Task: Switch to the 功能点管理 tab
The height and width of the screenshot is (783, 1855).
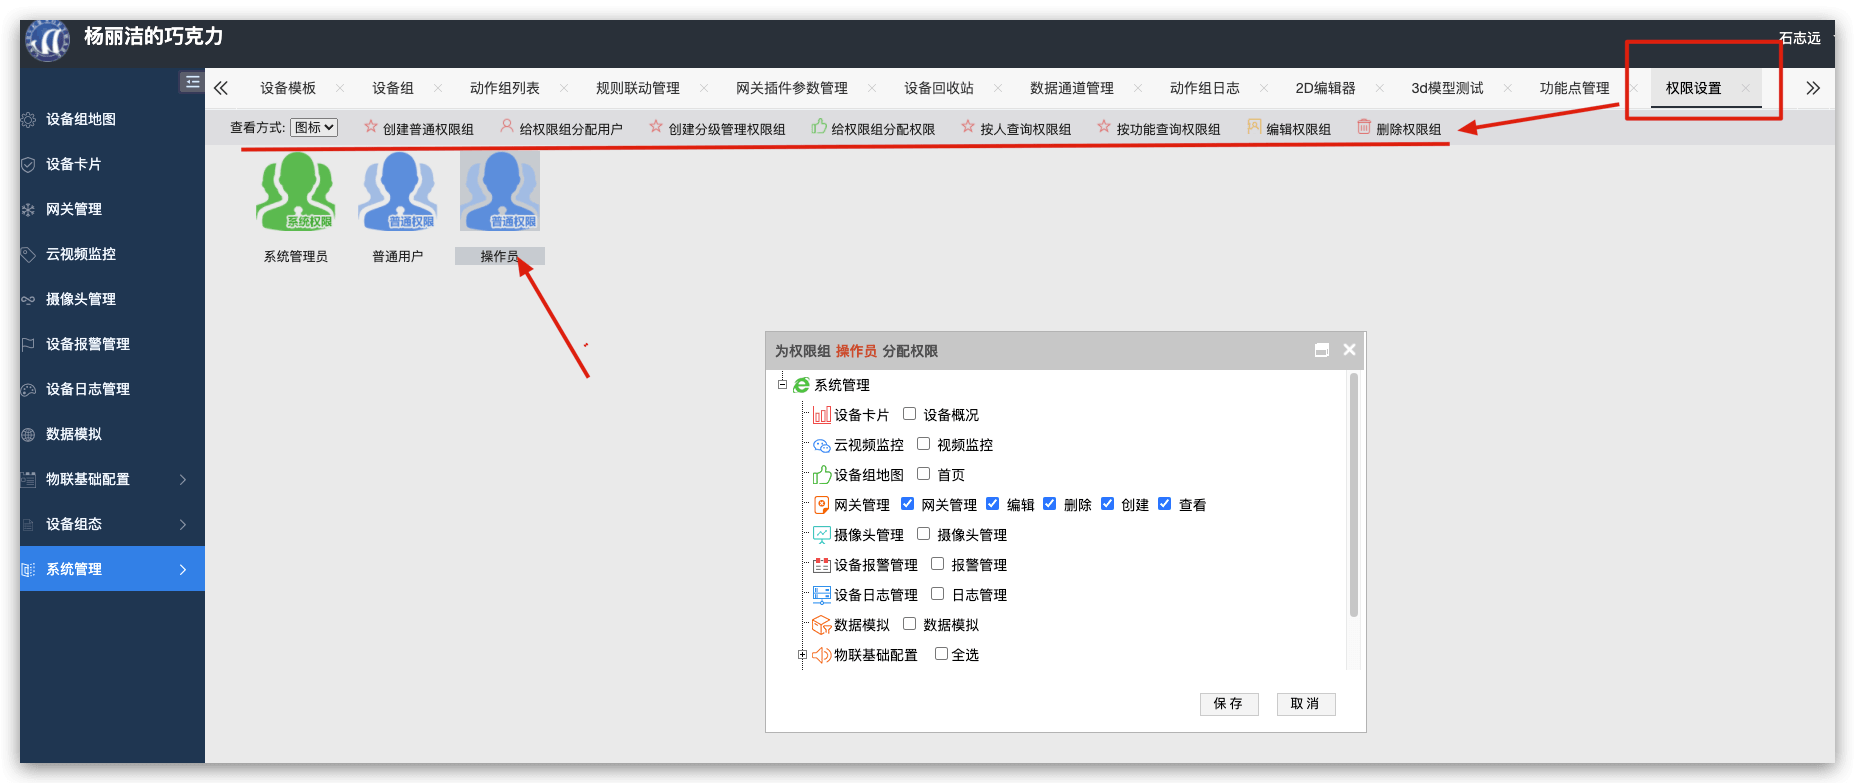Action: (x=1575, y=88)
